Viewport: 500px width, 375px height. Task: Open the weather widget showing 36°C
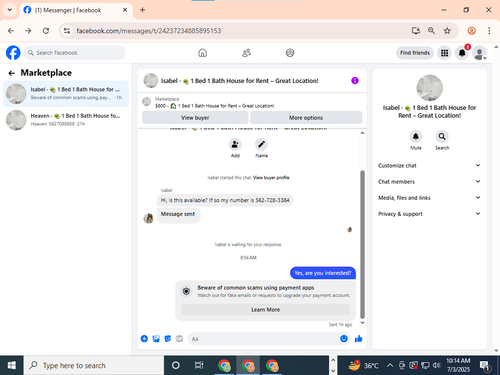(x=363, y=365)
